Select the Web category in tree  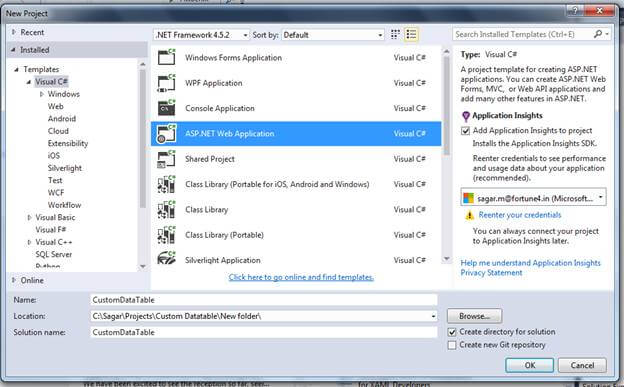point(55,106)
